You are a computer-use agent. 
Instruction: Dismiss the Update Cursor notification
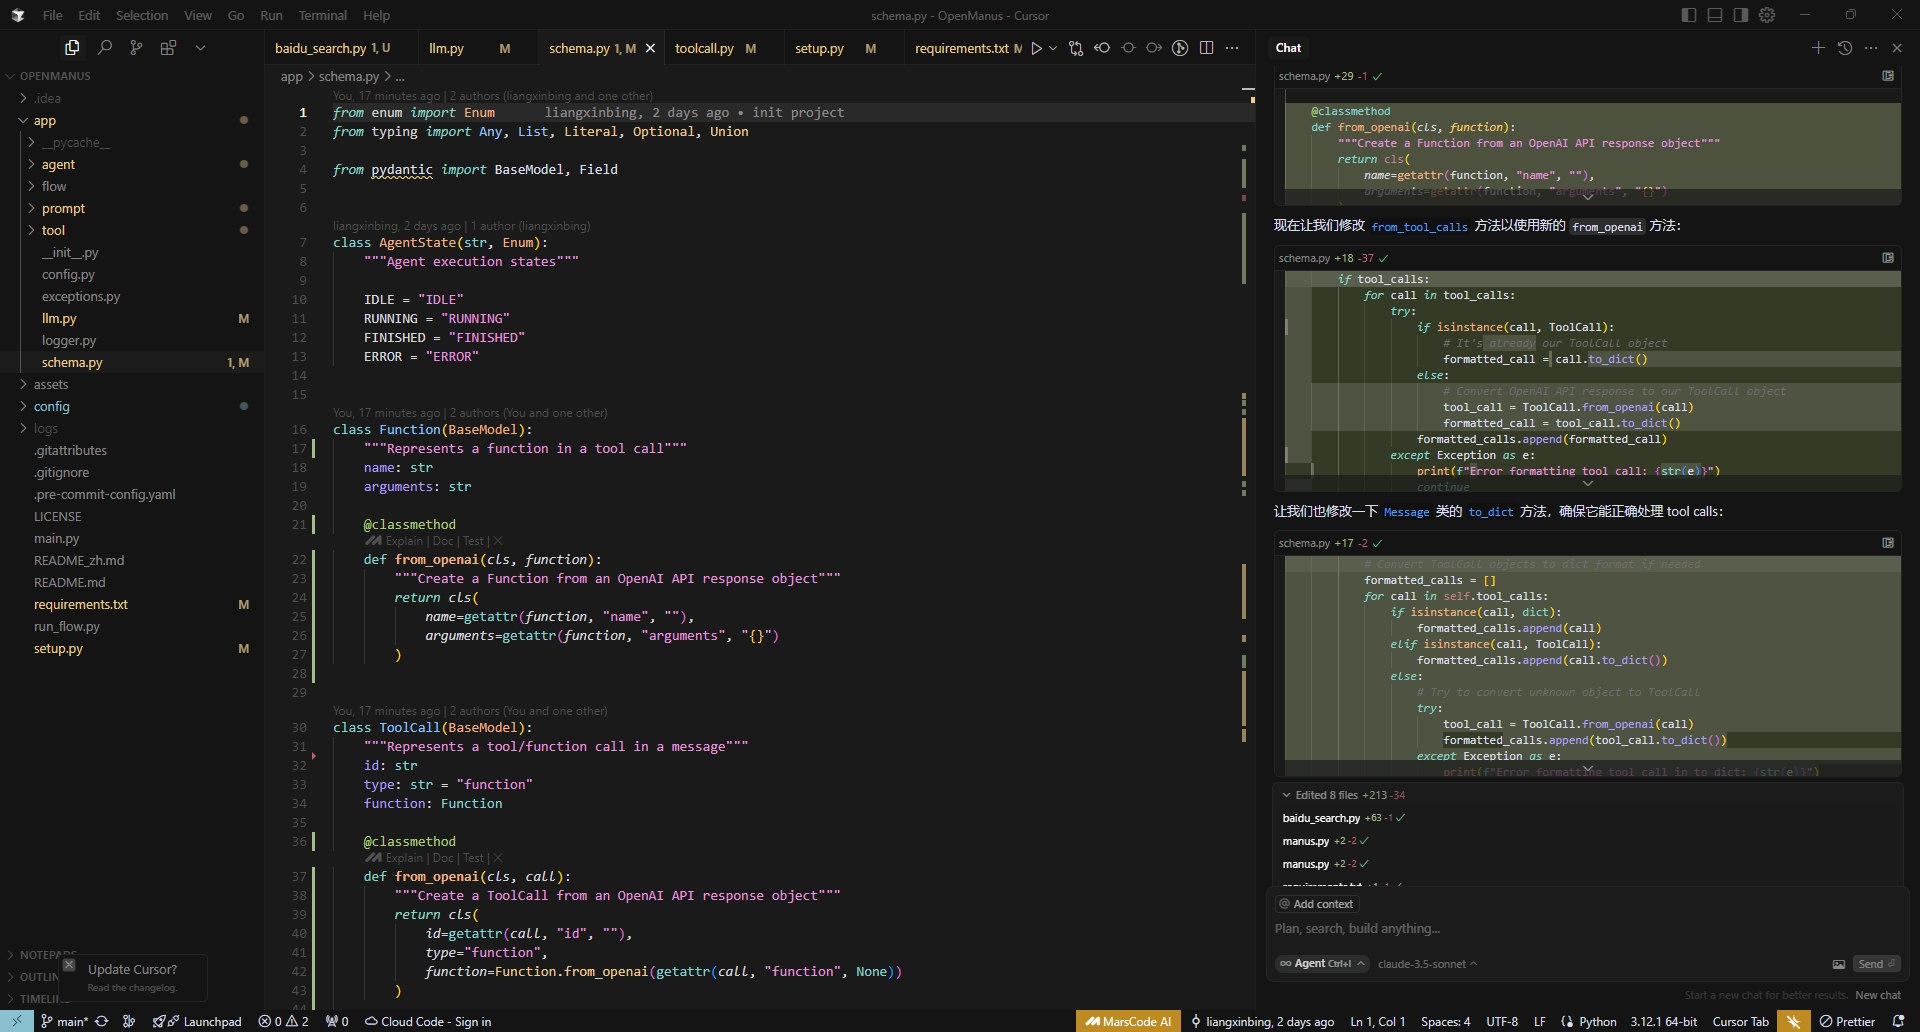click(69, 965)
